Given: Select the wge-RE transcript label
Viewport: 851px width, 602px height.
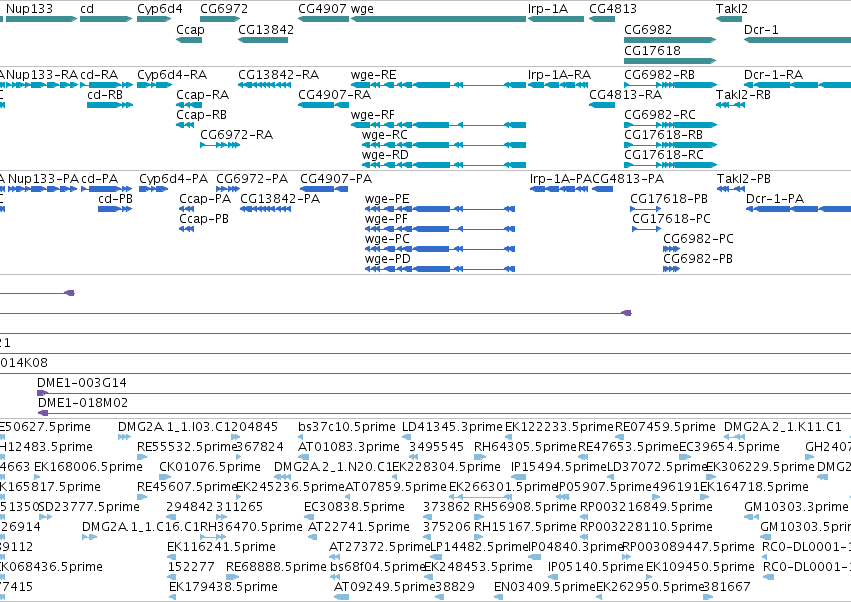Looking at the screenshot, I should point(373,74).
